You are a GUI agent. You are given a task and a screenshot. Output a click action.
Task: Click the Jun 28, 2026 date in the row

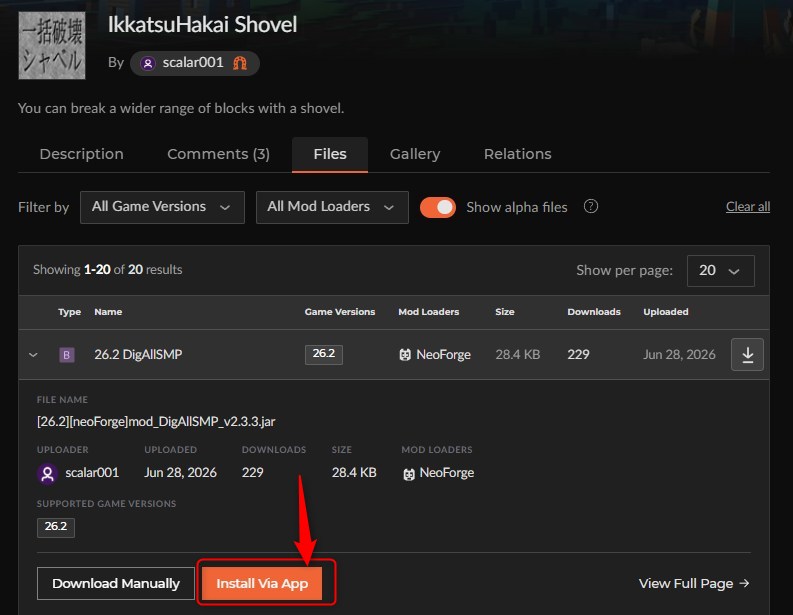coord(679,355)
